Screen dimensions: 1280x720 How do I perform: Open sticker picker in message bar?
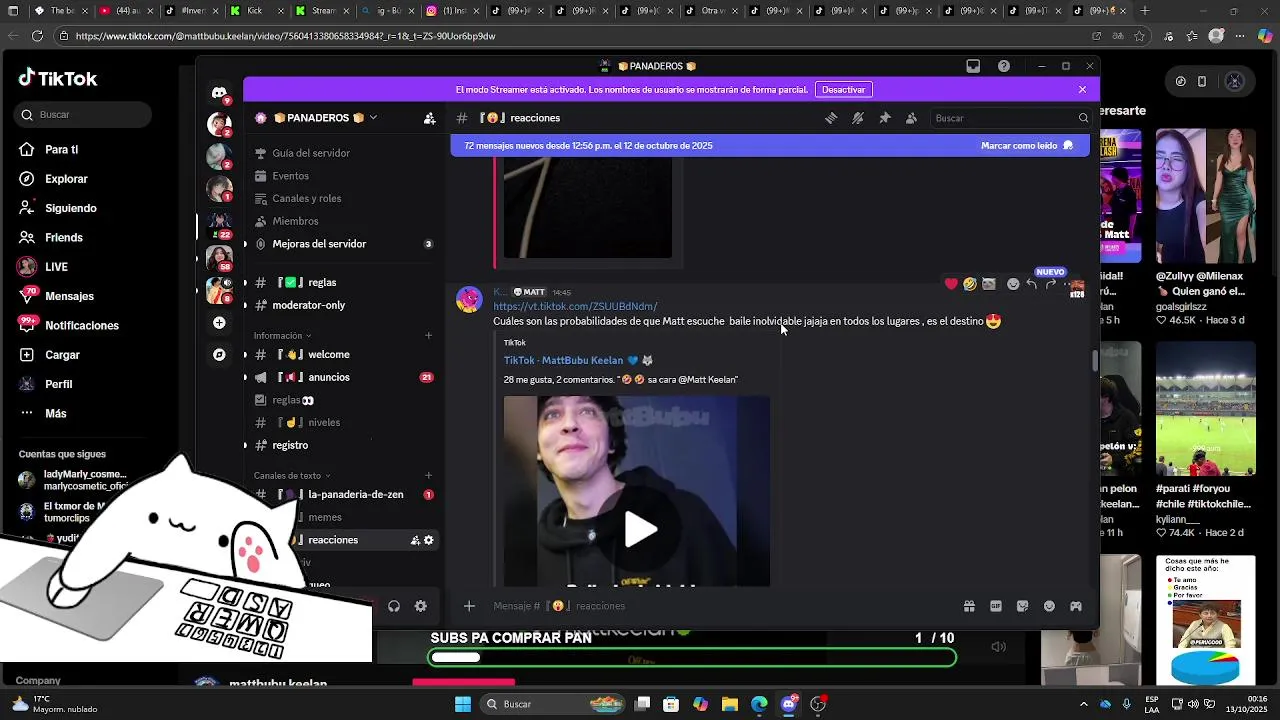pos(1022,606)
